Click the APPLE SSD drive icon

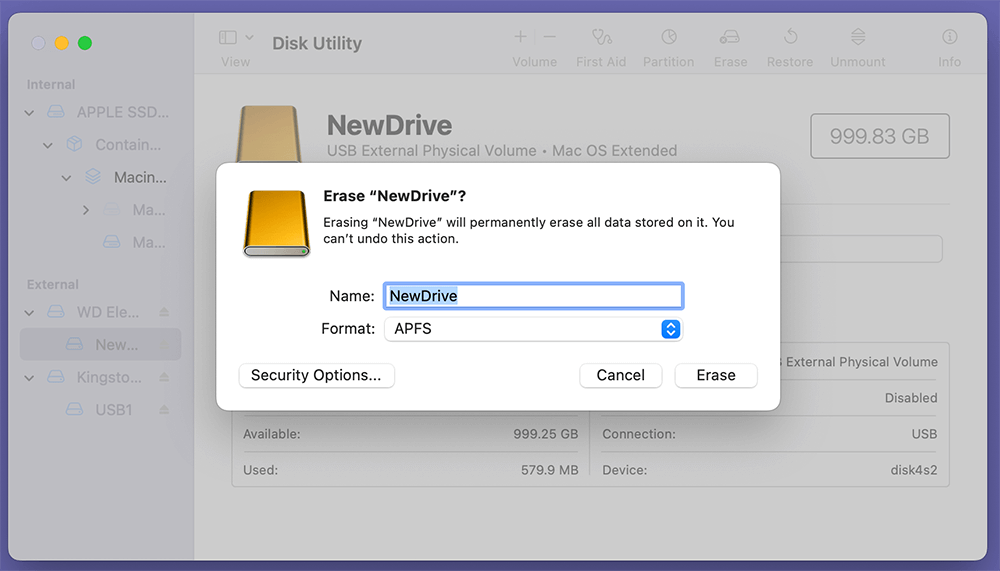(x=56, y=112)
